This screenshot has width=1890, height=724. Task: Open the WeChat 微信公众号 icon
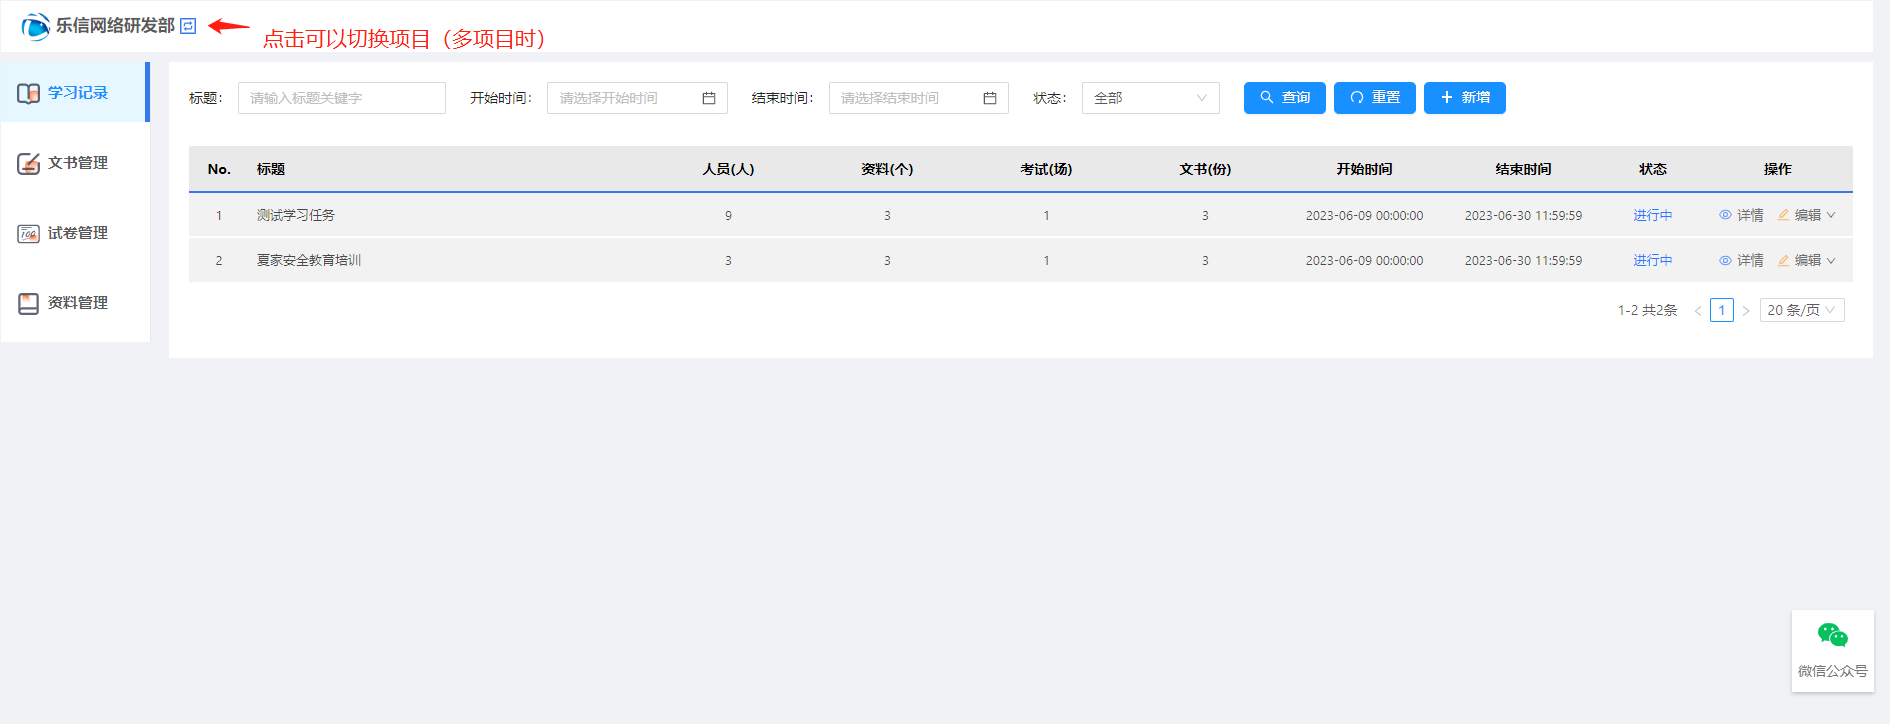coord(1832,636)
